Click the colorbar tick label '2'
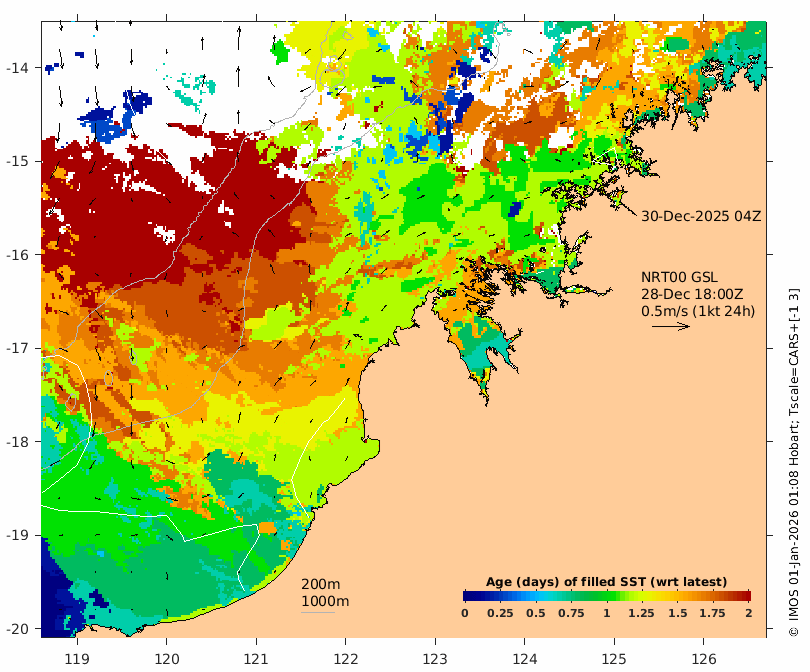The width and height of the screenshot is (810, 672). (749, 613)
